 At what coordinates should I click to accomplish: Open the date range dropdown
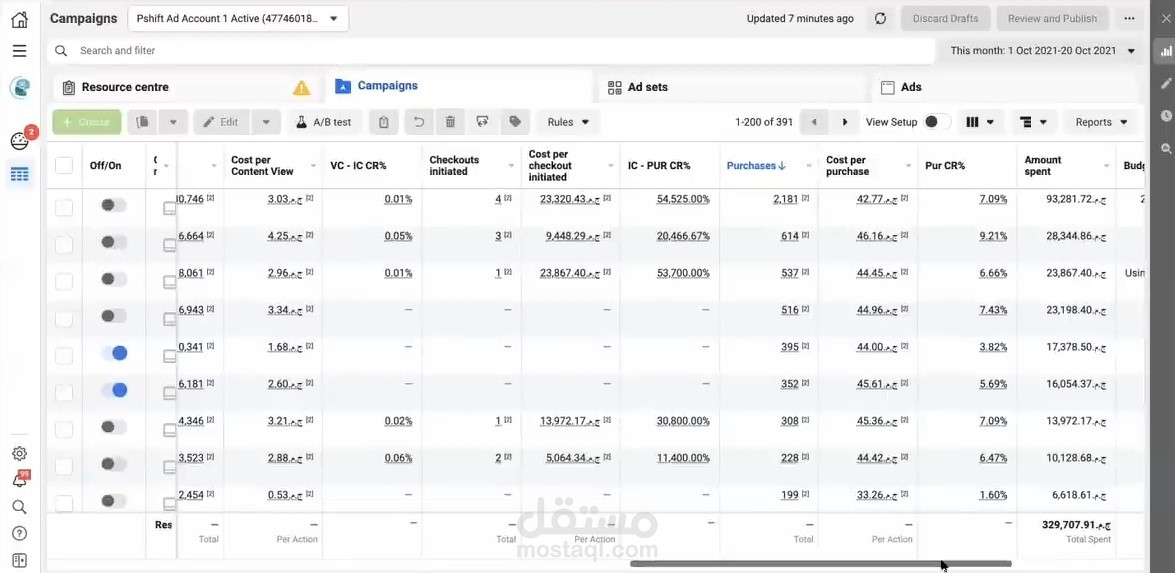pos(1042,51)
